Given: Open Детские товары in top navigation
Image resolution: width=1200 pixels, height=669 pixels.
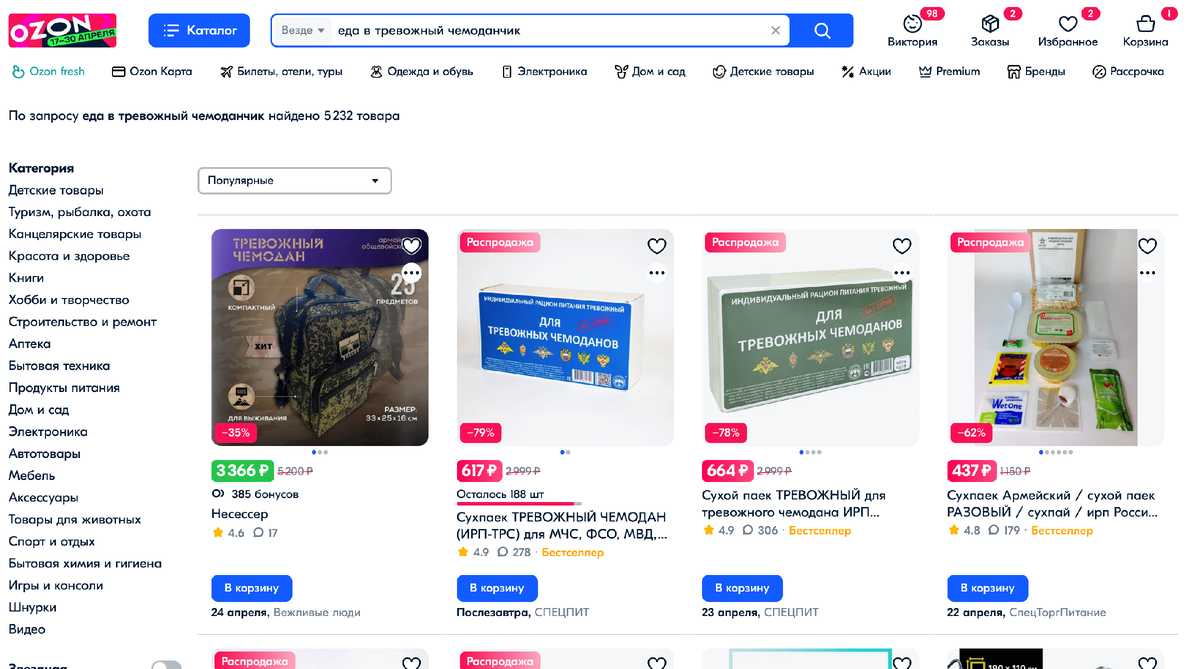Looking at the screenshot, I should click(x=763, y=71).
